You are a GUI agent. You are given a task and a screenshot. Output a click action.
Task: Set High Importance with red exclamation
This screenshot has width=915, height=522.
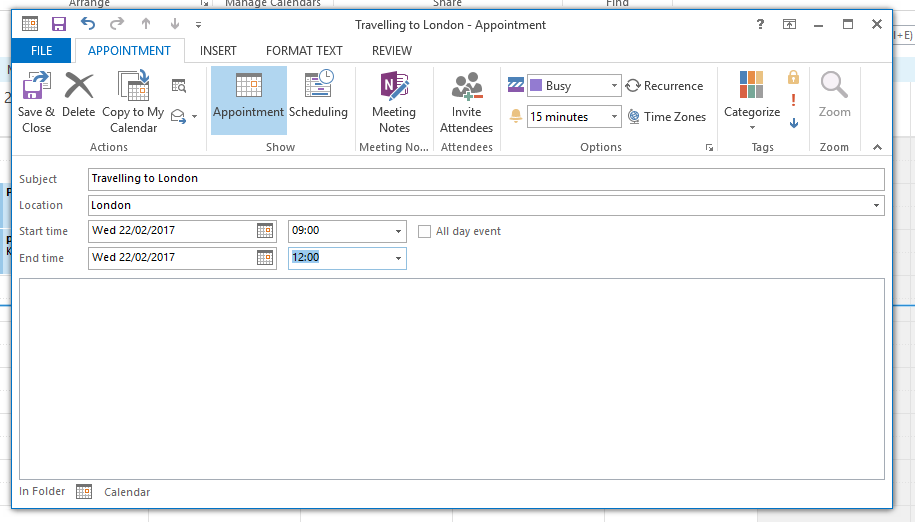(793, 100)
